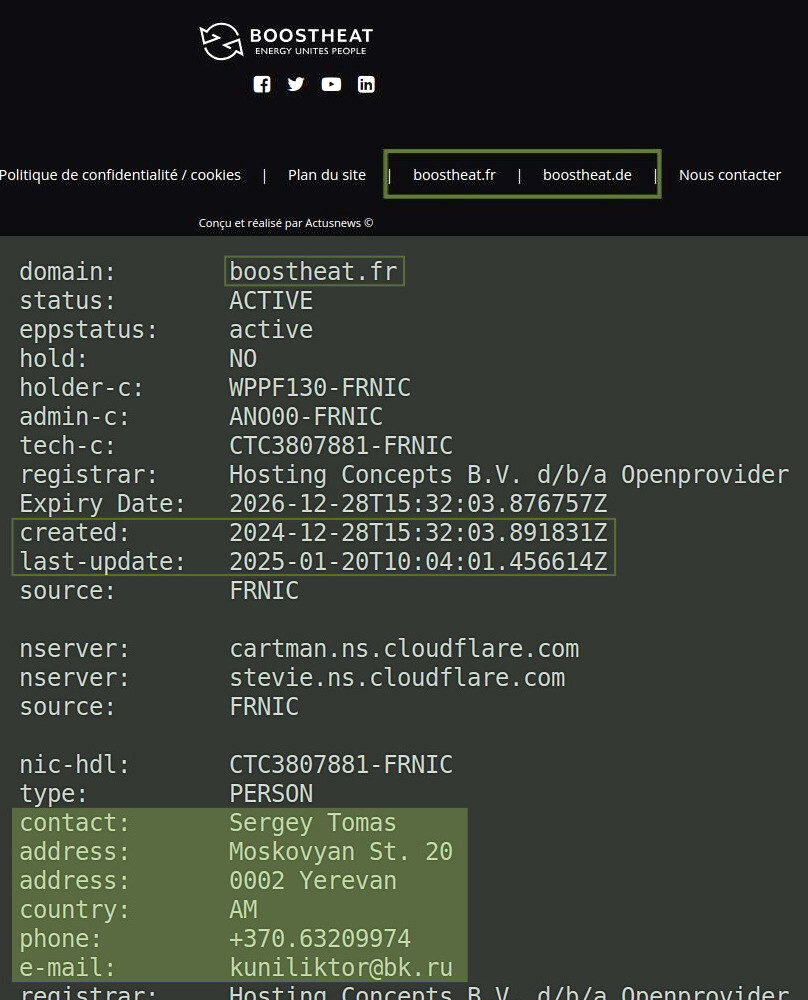Select the address line 0002 Yerevan
808x1000 pixels.
point(313,881)
